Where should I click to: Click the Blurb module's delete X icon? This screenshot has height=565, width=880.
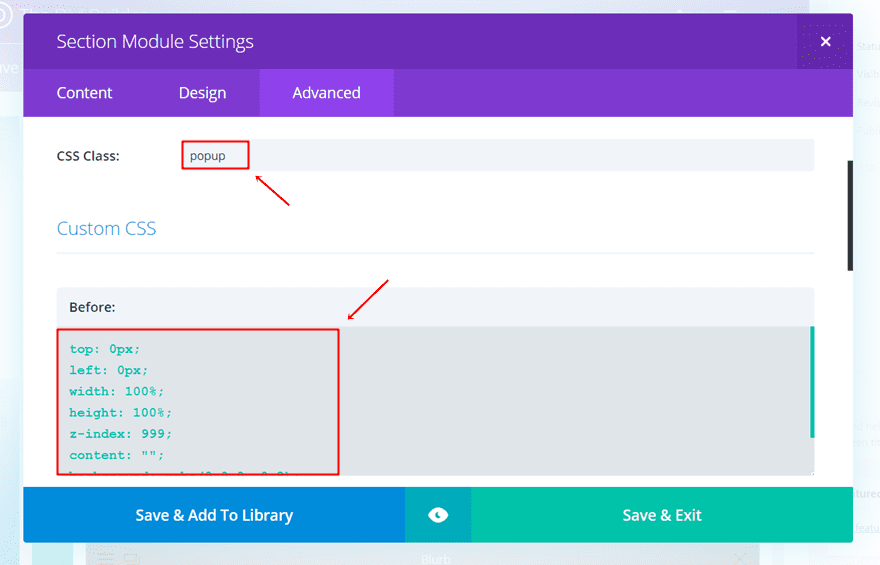pyautogui.click(x=741, y=558)
